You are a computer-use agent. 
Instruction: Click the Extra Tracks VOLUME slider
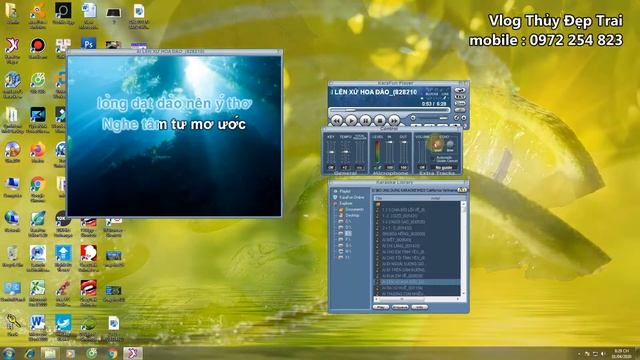click(x=422, y=152)
